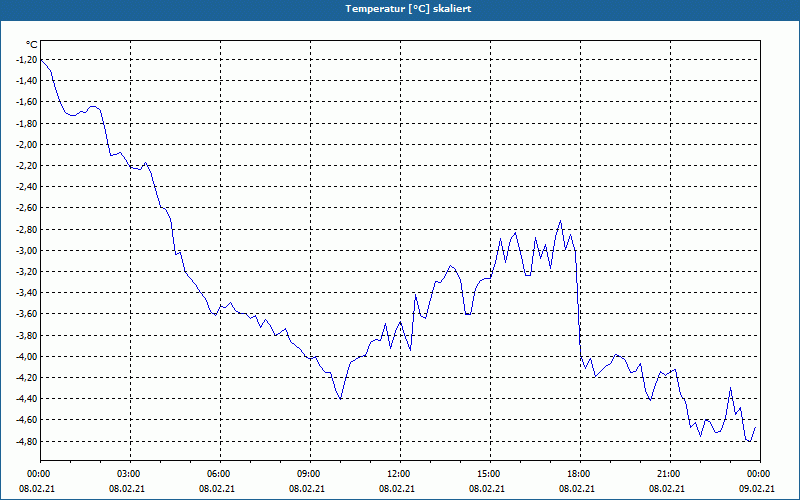Click the -2,80 y-axis label
This screenshot has height=500, width=800.
pyautogui.click(x=27, y=230)
